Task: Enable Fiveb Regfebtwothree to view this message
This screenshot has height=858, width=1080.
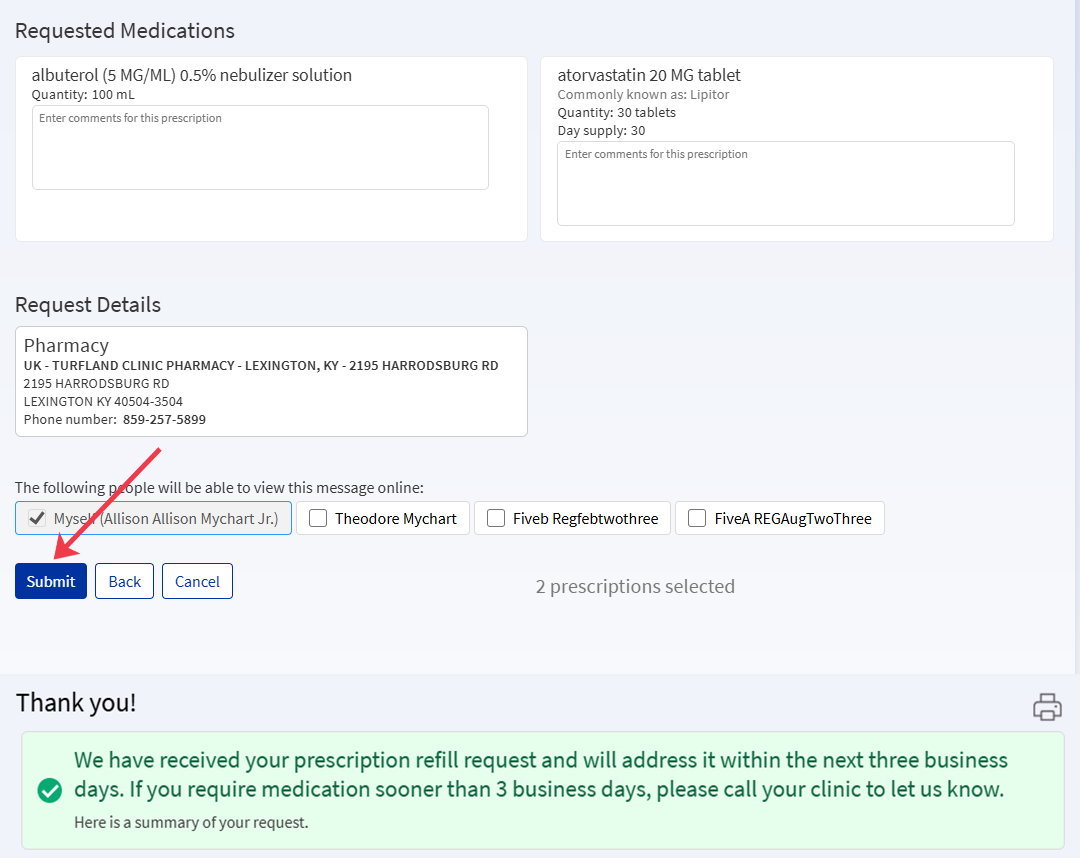Action: click(495, 518)
